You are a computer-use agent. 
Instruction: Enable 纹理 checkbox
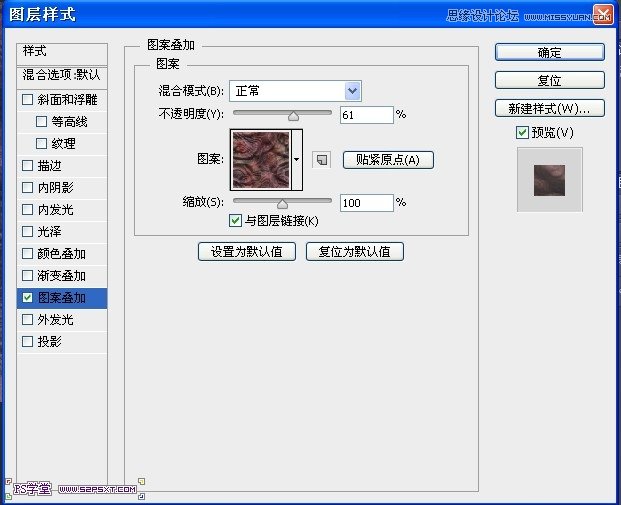point(42,143)
